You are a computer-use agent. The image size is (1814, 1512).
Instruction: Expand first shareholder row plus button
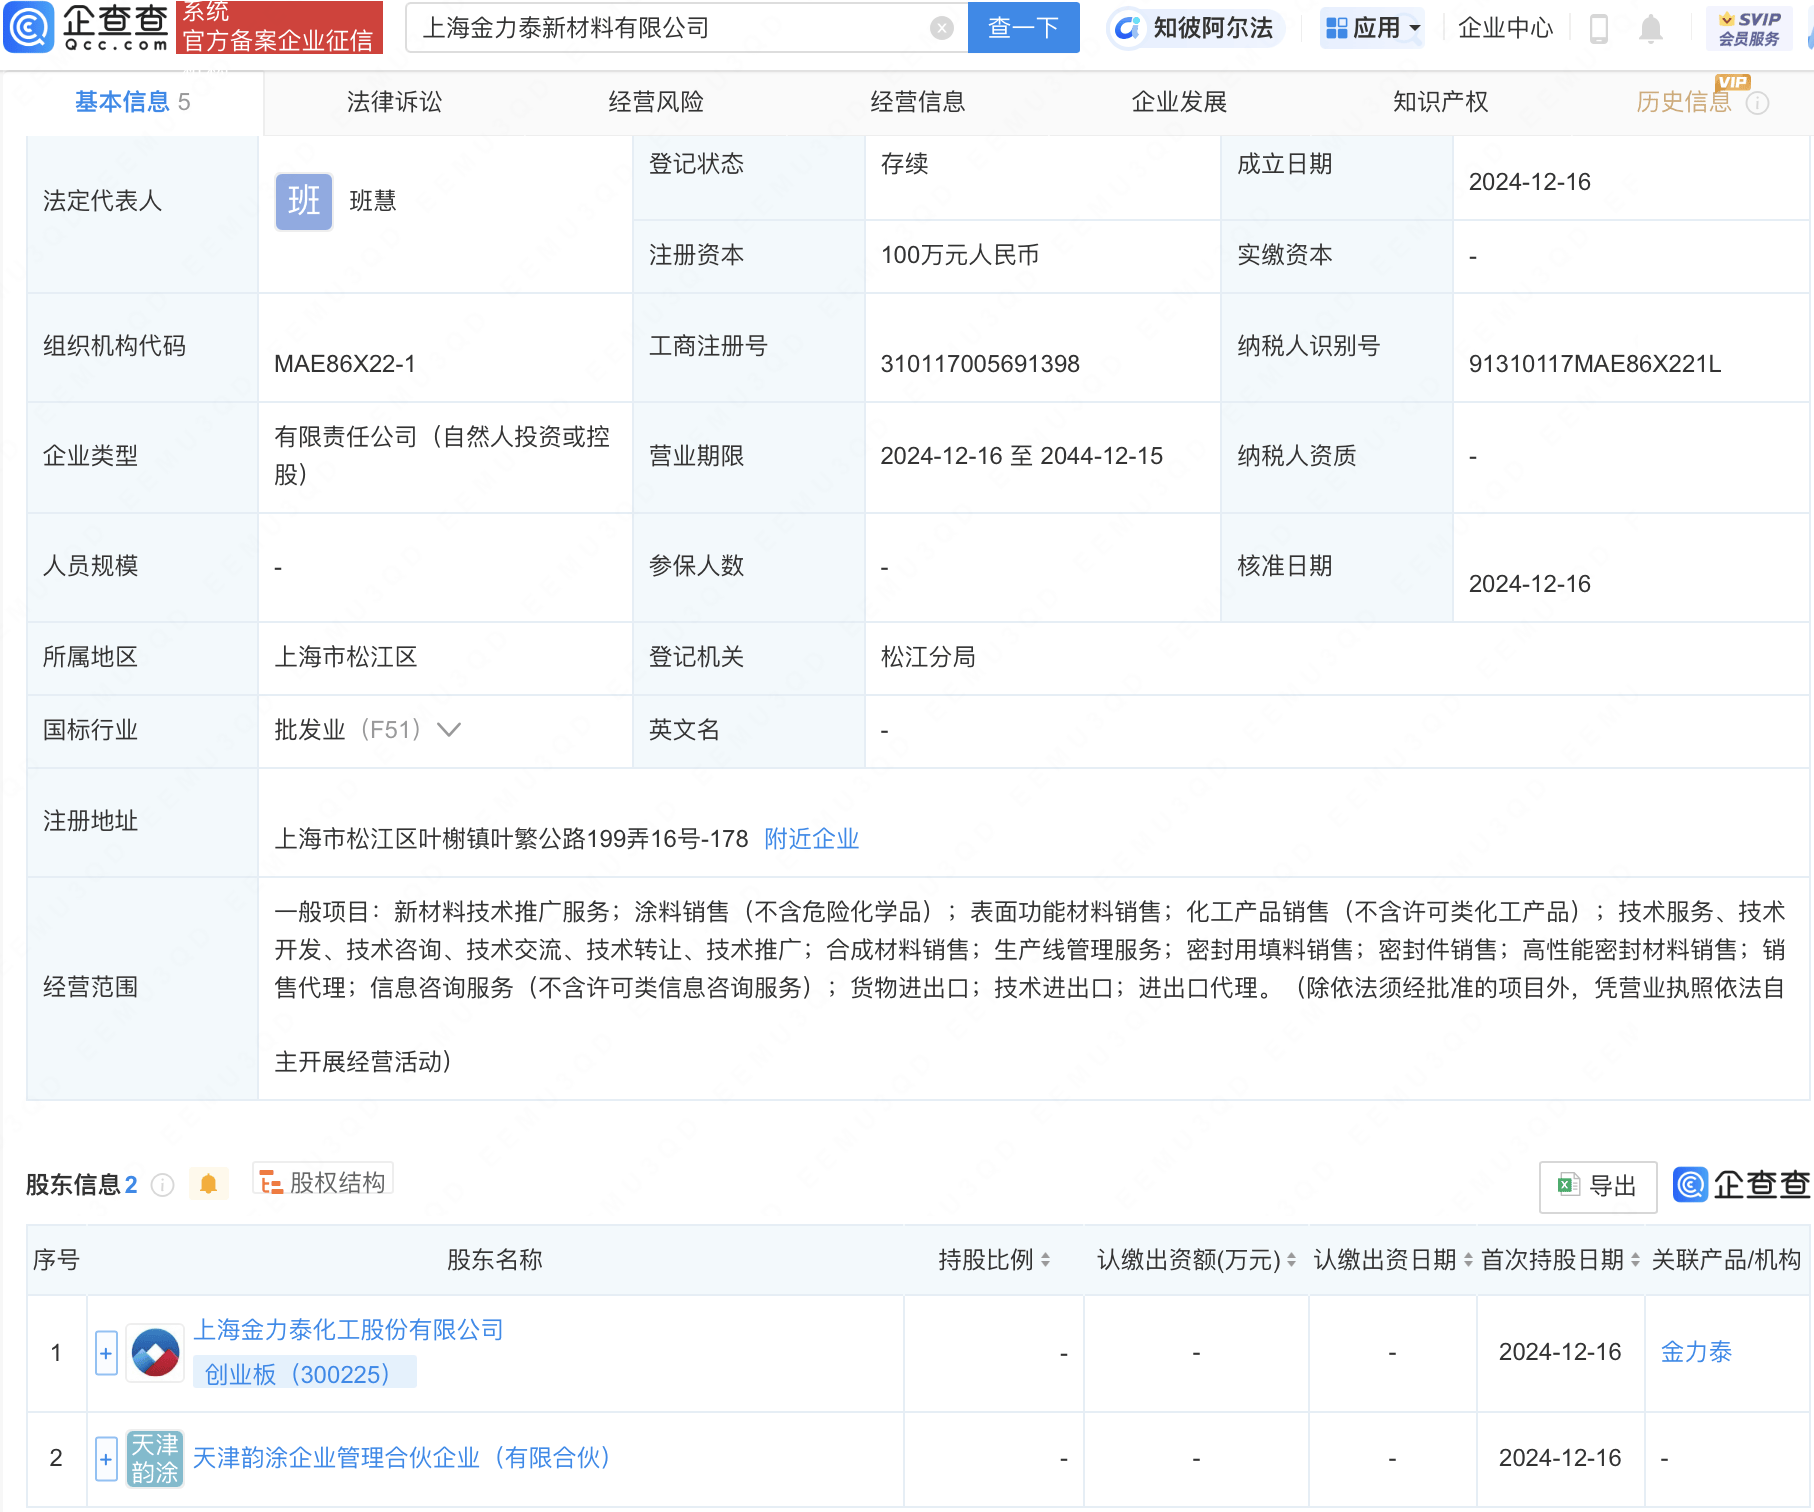click(106, 1353)
